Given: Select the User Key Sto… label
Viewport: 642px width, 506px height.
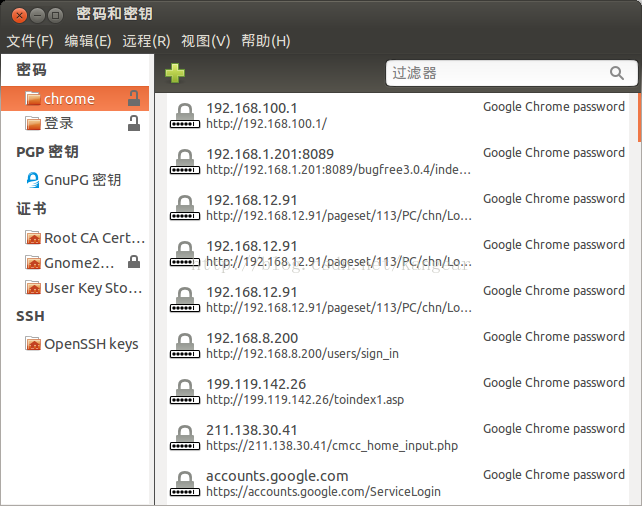Looking at the screenshot, I should tap(93, 288).
